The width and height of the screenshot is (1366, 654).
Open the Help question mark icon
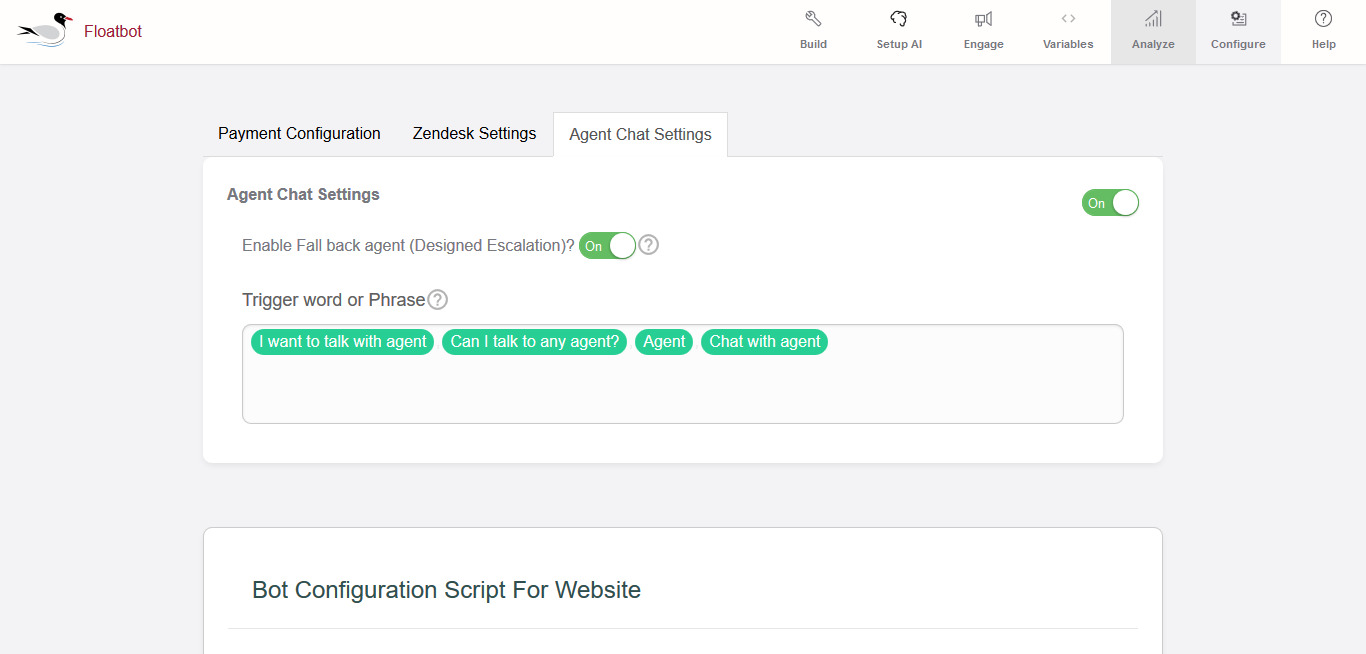pos(1323,19)
